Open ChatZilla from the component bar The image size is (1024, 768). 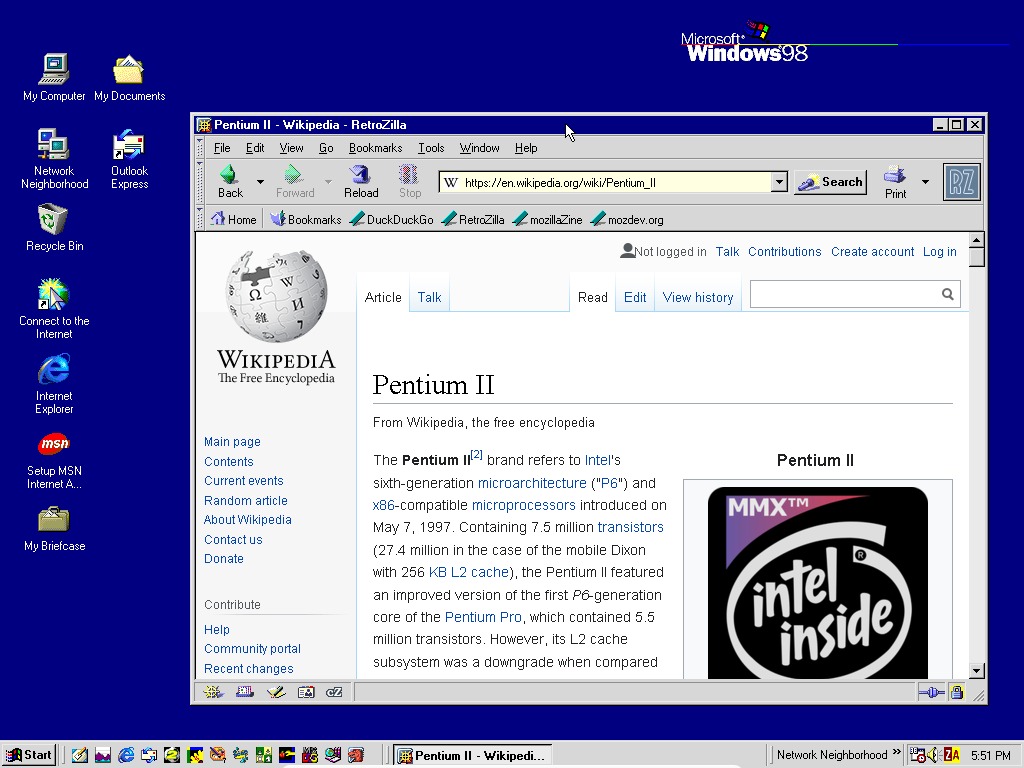tap(334, 691)
